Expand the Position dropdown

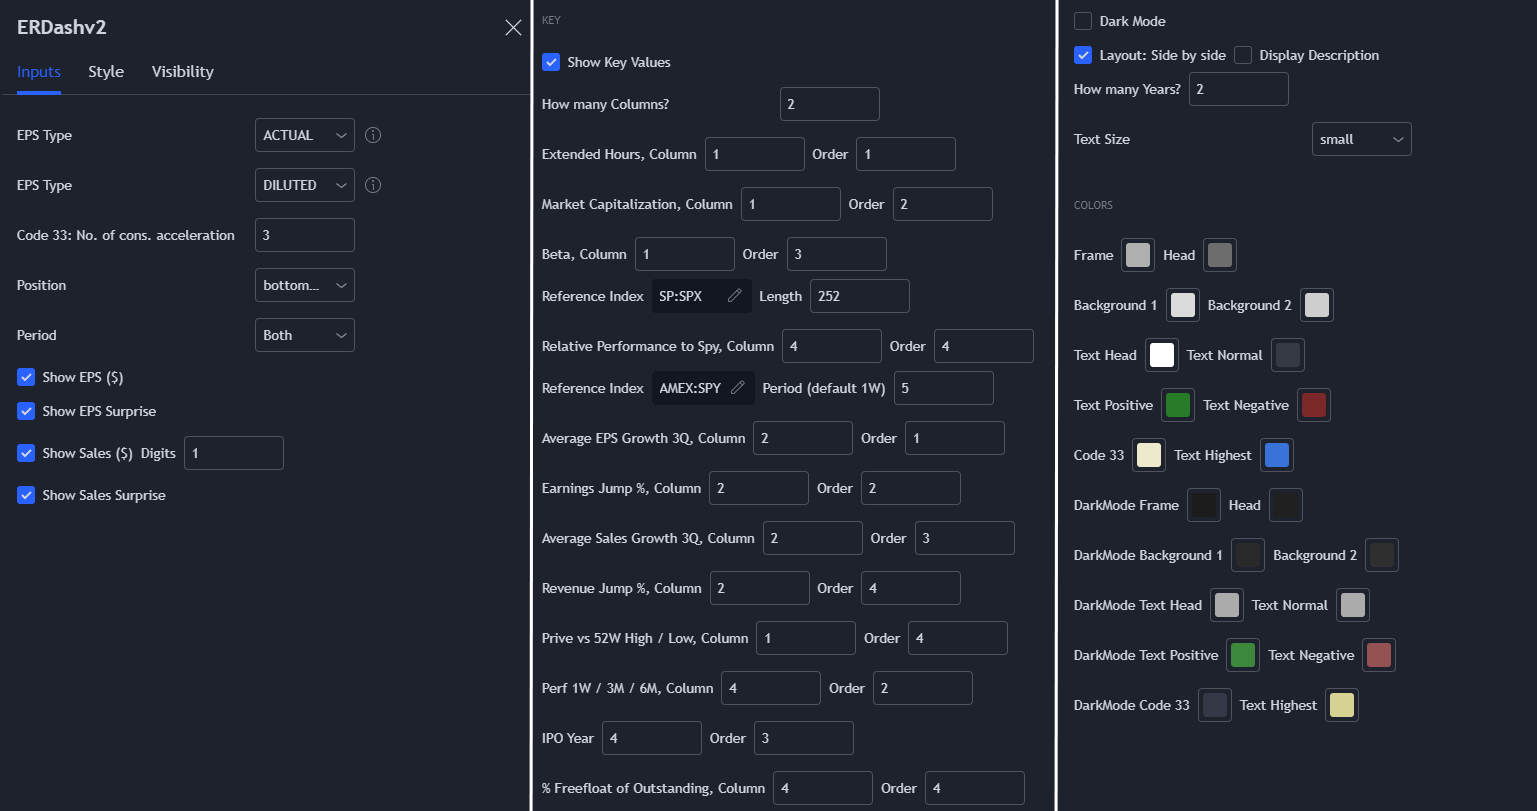[305, 285]
